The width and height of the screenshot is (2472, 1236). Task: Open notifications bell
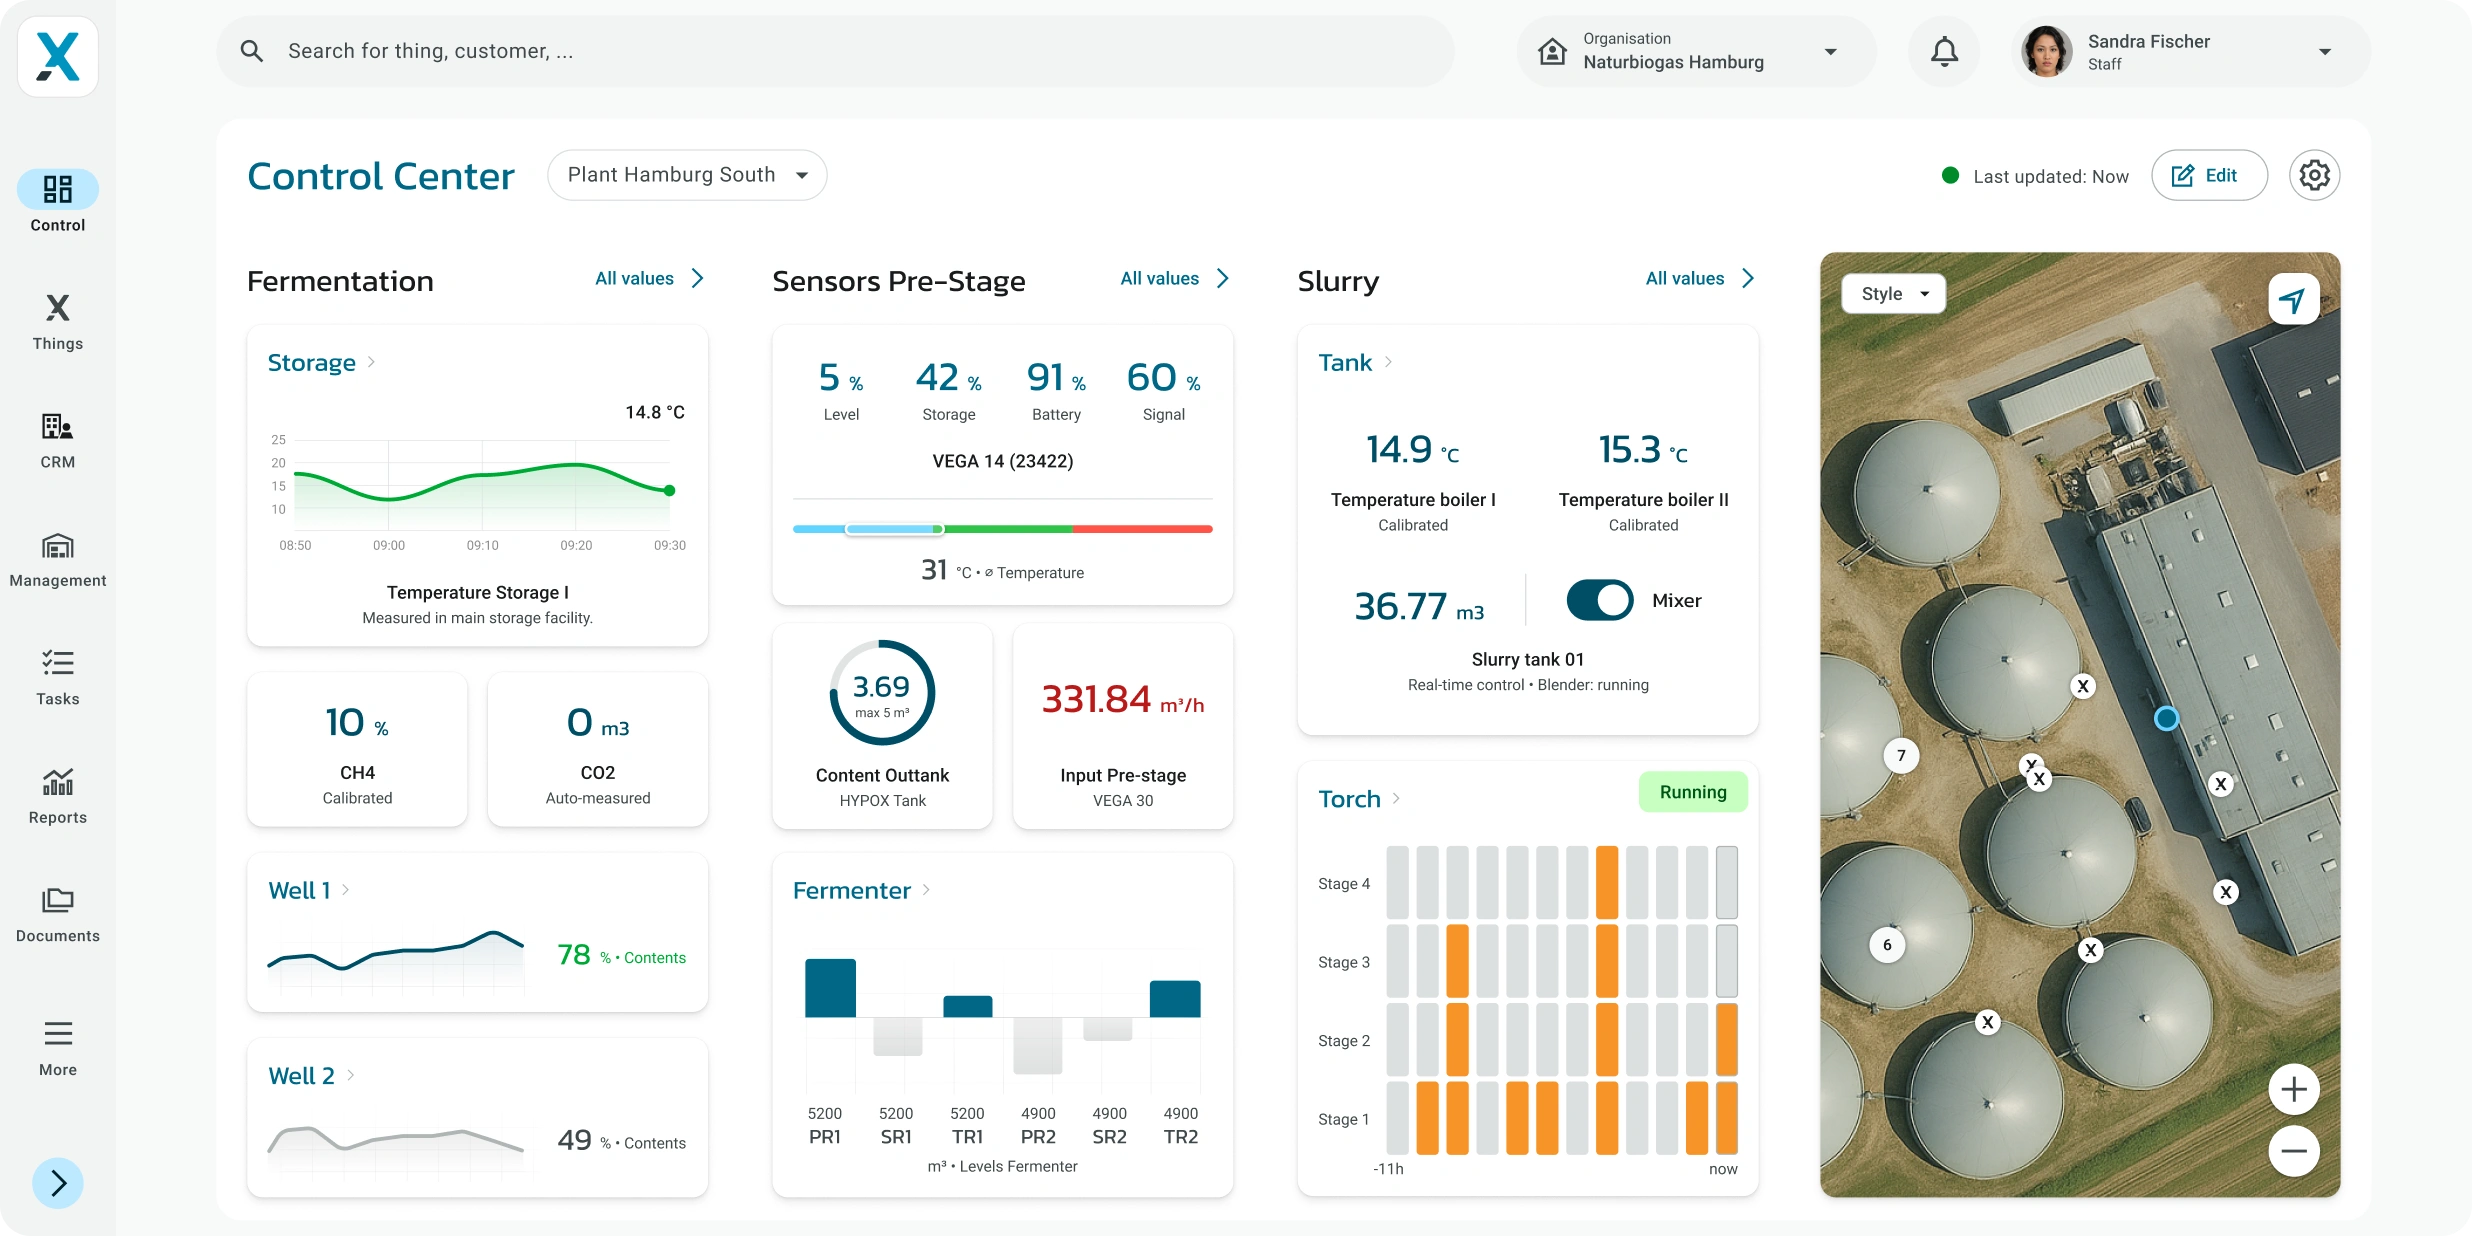pyautogui.click(x=1944, y=51)
